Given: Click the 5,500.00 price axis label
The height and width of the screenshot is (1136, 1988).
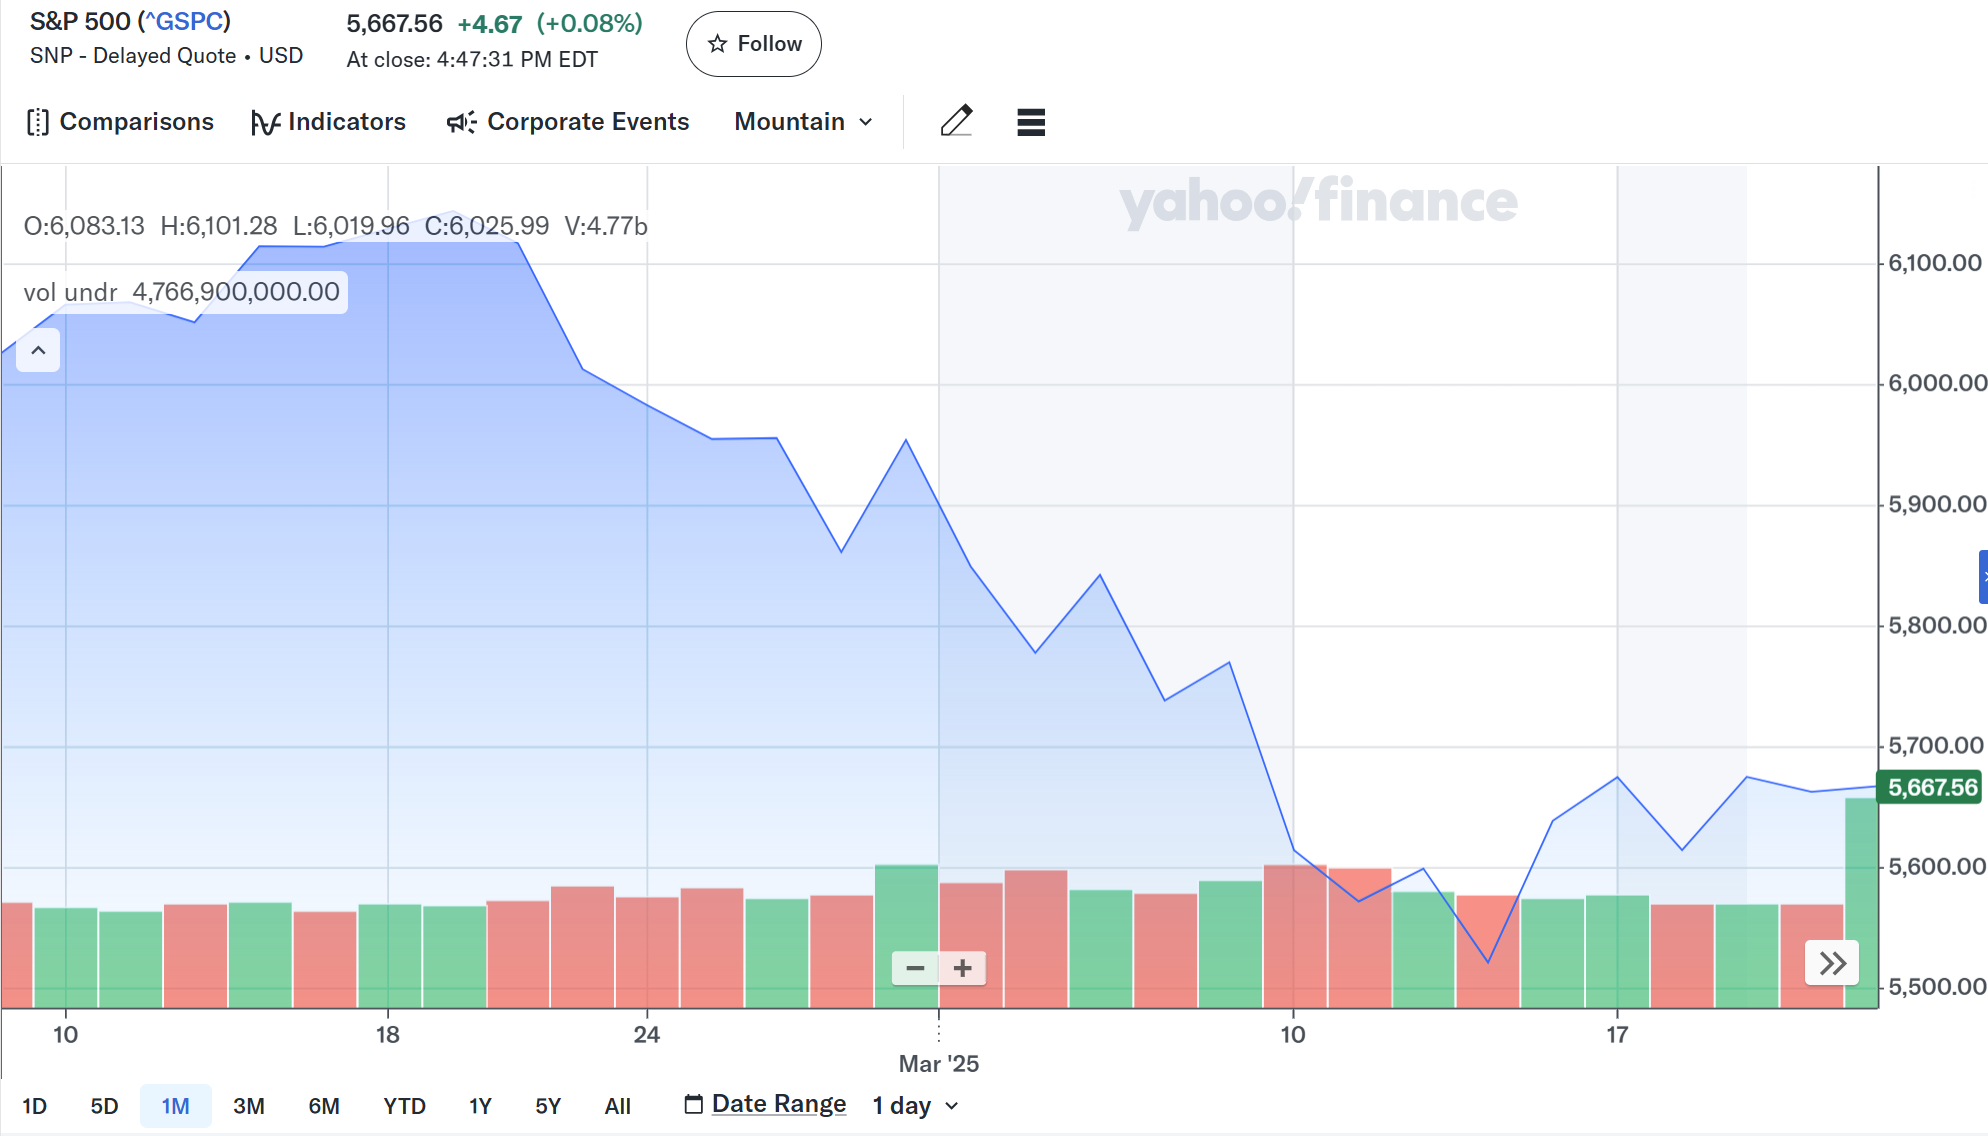Looking at the screenshot, I should pos(1936,987).
